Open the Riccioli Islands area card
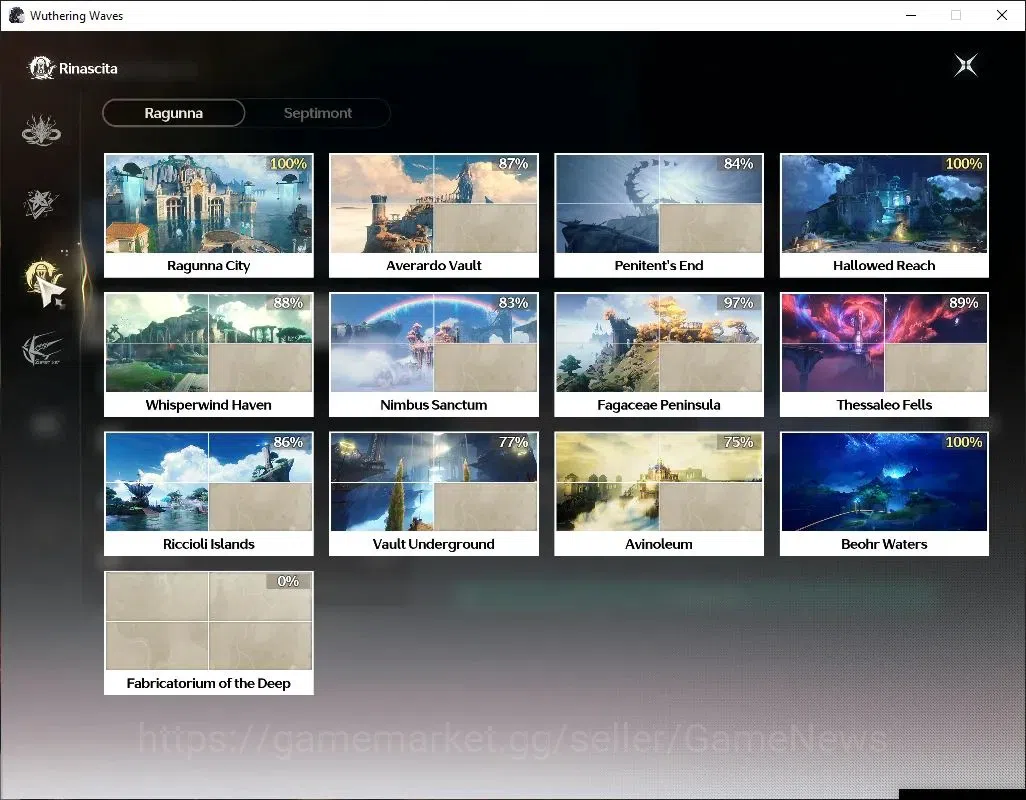The height and width of the screenshot is (800, 1026). (x=209, y=494)
